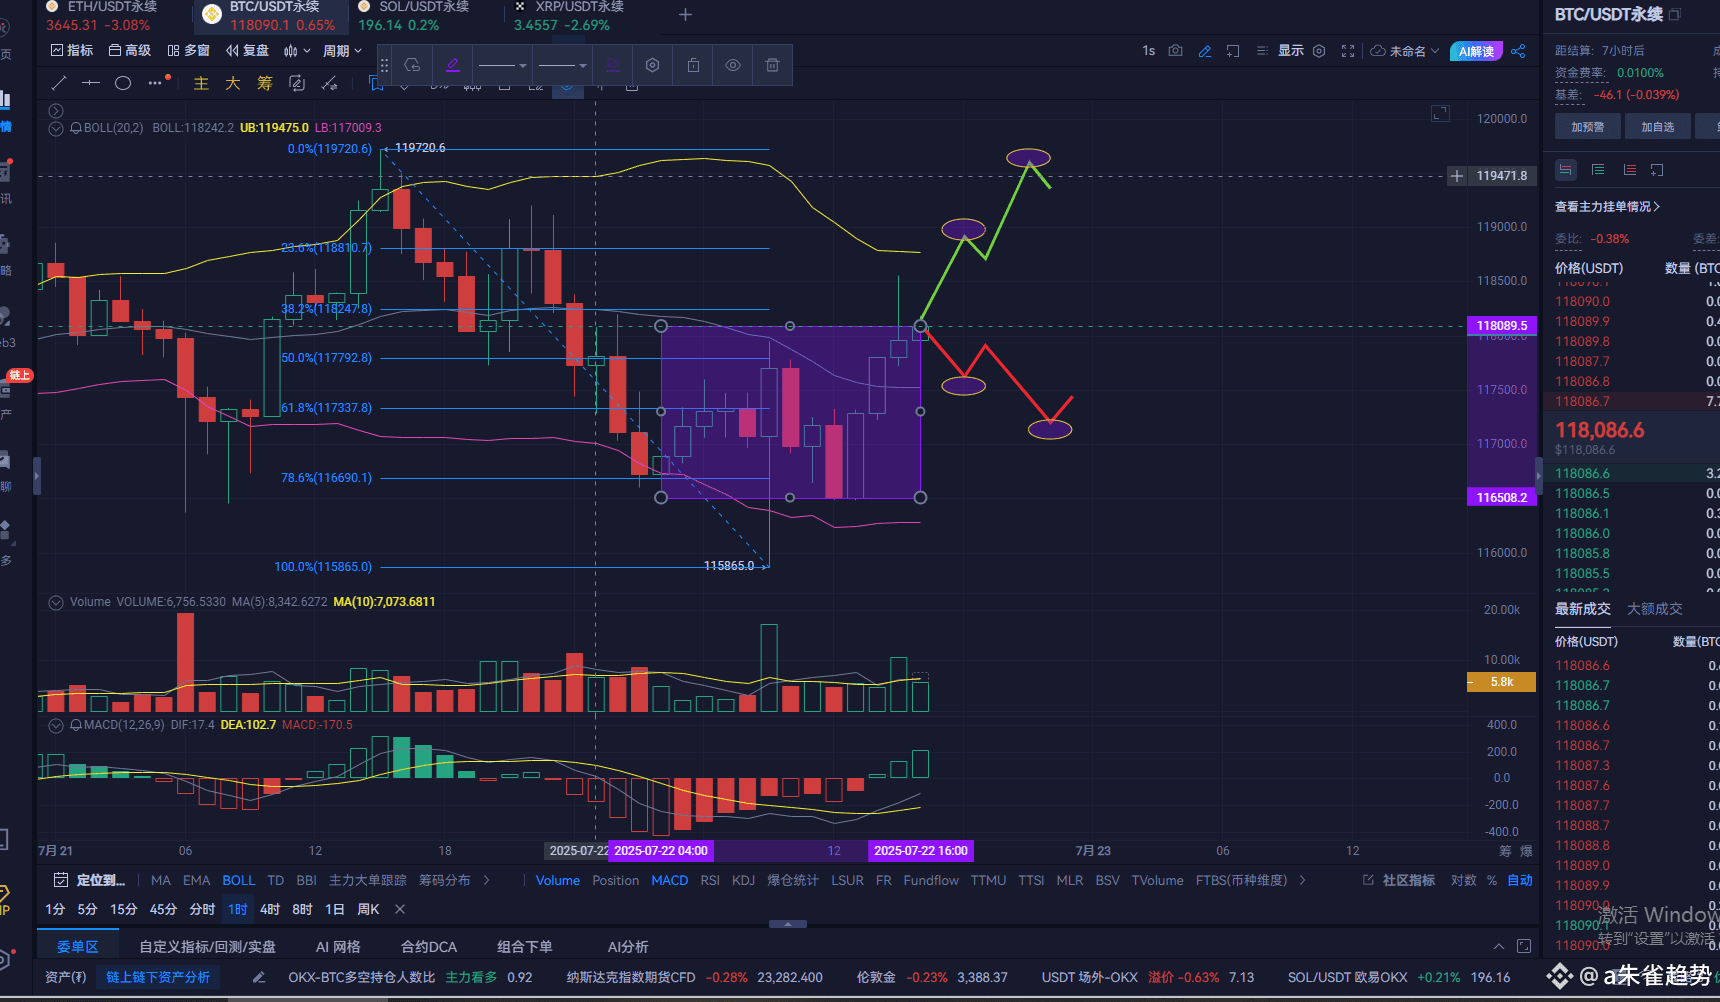Click the calendar icon beside 定位到

(x=60, y=880)
